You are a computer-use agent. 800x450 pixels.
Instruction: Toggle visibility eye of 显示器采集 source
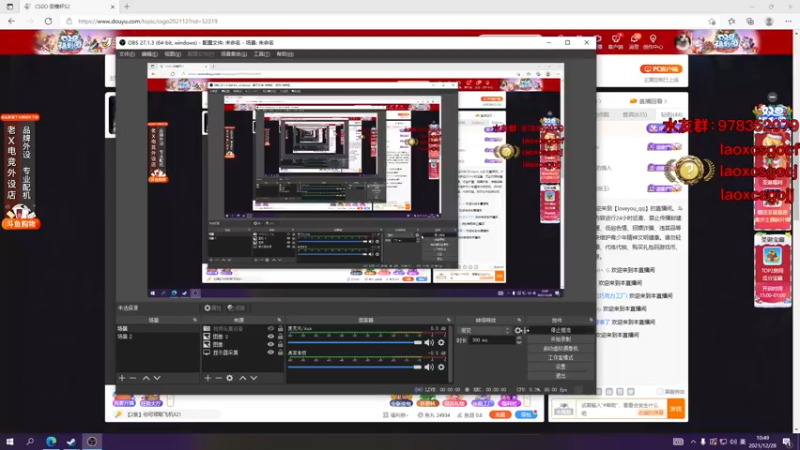pyautogui.click(x=271, y=353)
